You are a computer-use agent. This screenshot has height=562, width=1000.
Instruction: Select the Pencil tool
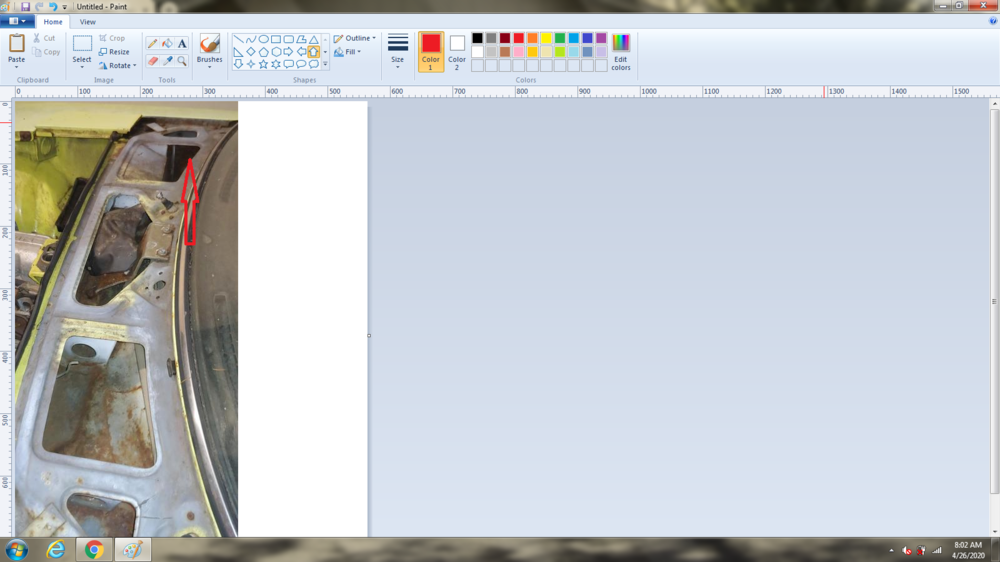(152, 43)
